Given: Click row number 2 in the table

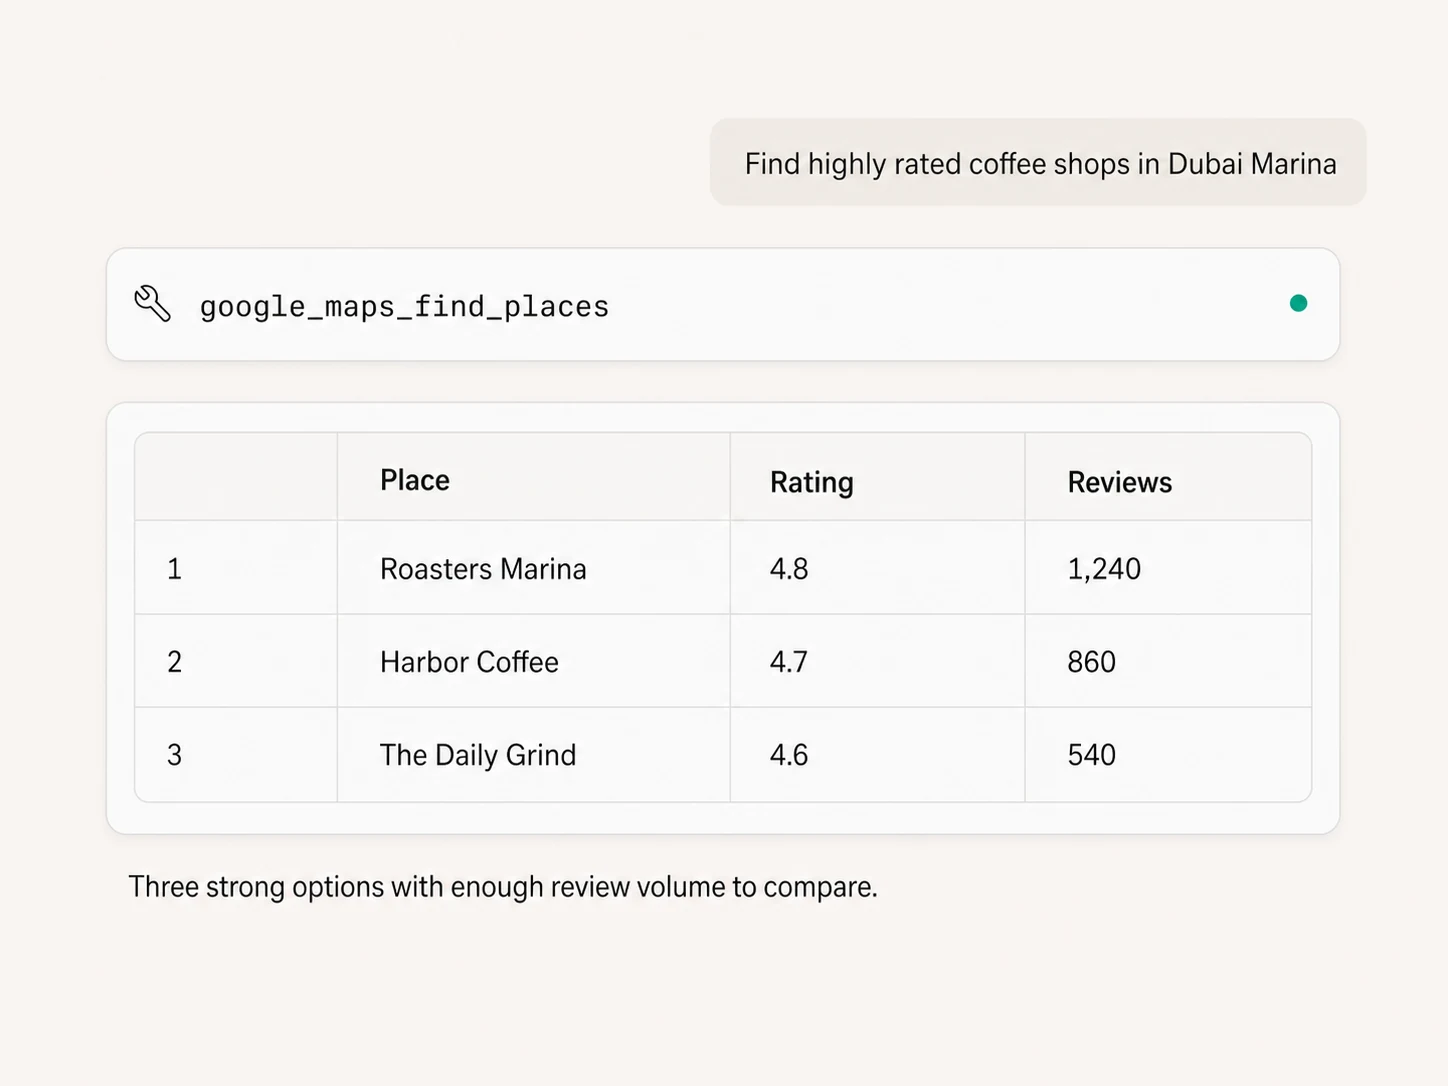Looking at the screenshot, I should tap(174, 662).
